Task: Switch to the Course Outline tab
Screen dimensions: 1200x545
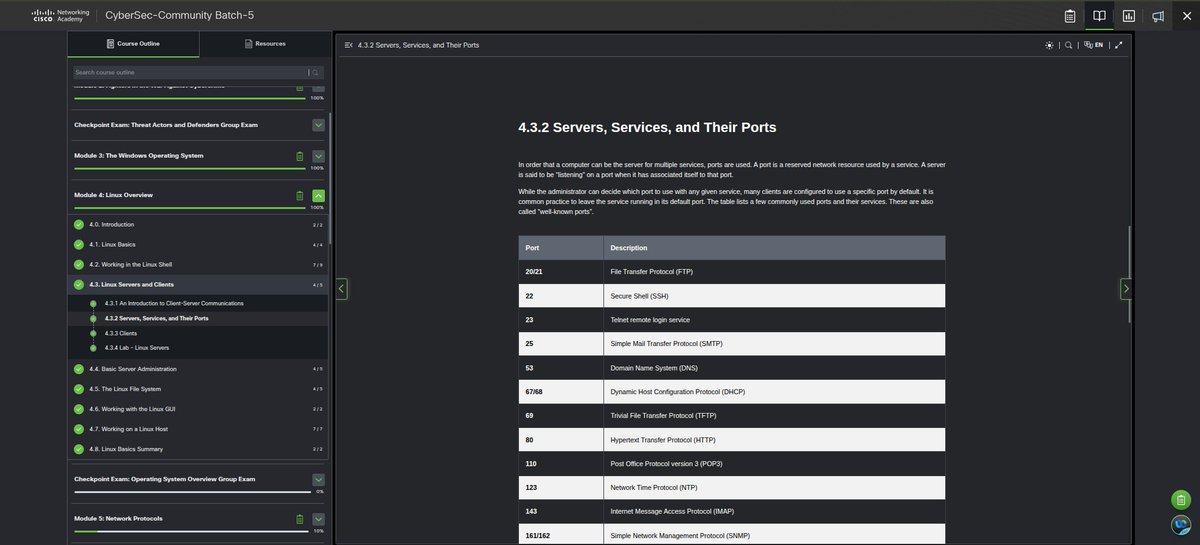Action: [133, 44]
